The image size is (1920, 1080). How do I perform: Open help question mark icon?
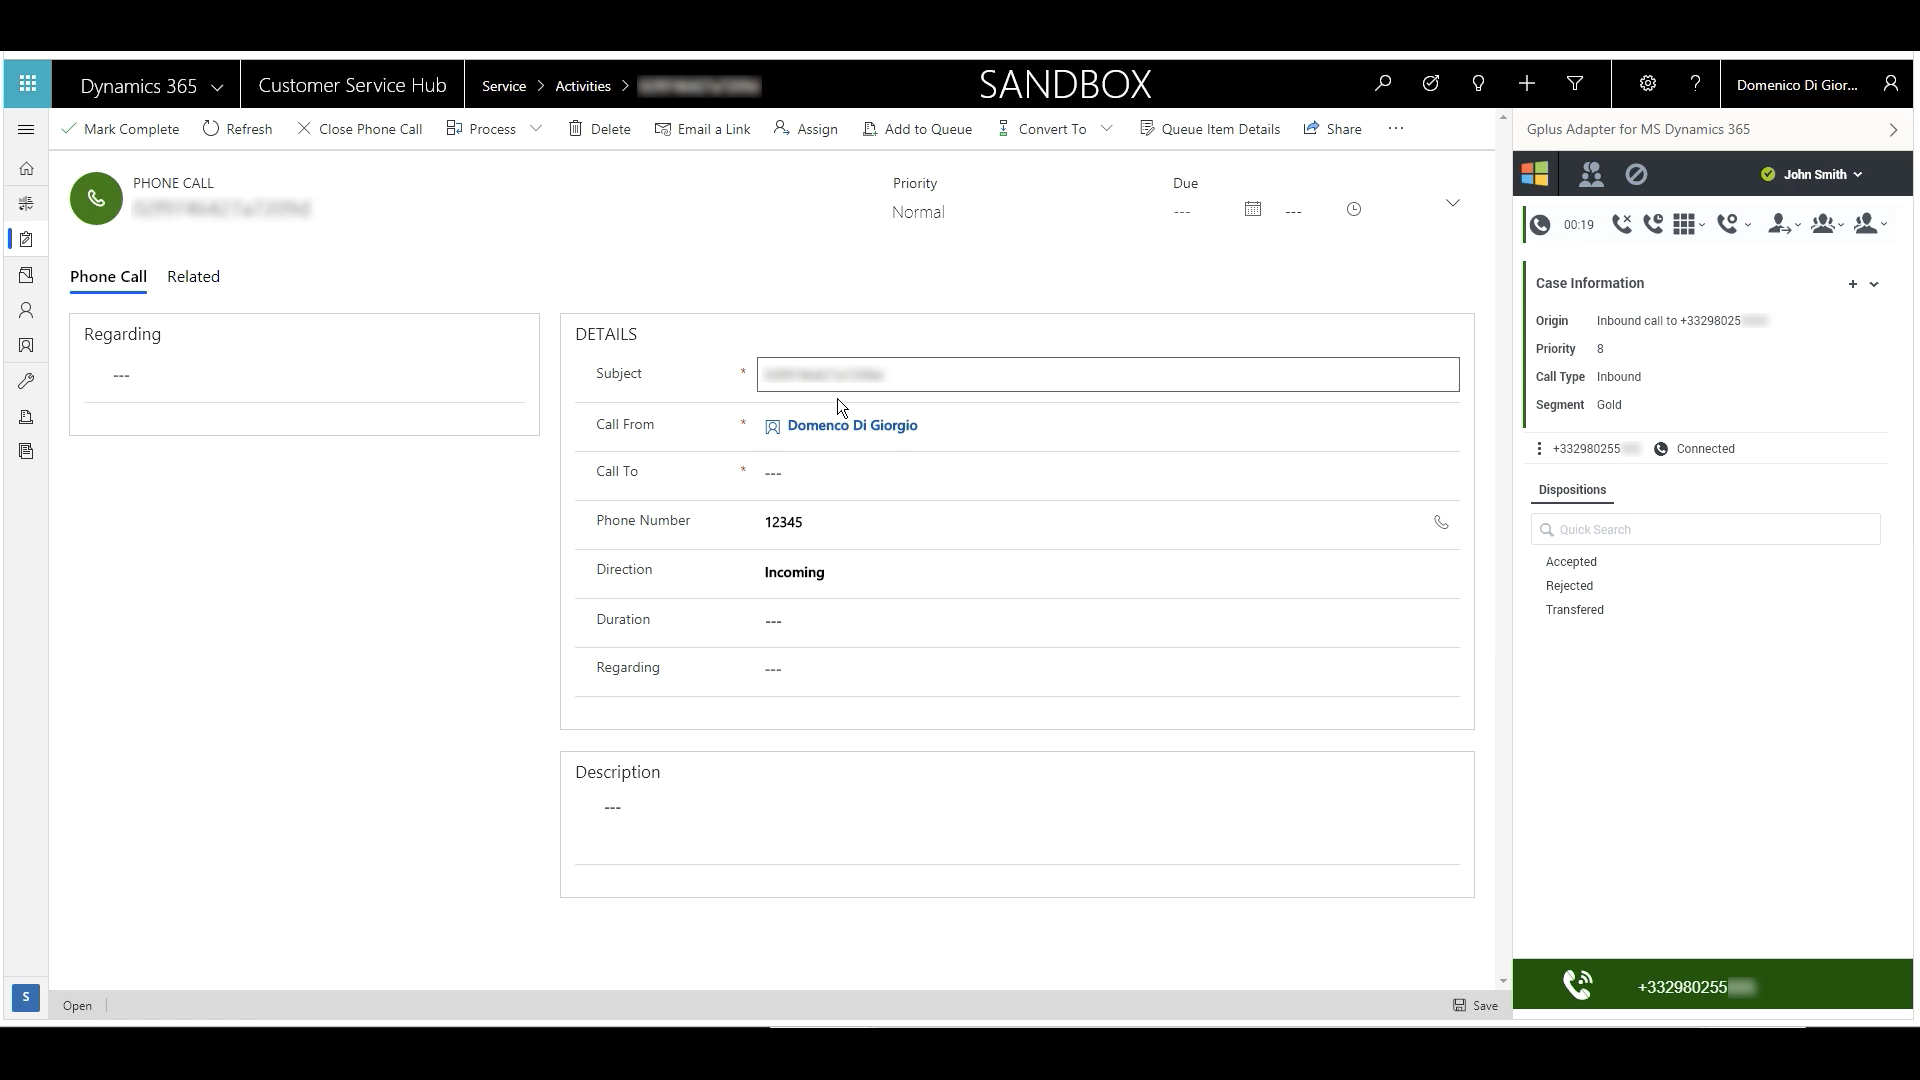pos(1695,84)
